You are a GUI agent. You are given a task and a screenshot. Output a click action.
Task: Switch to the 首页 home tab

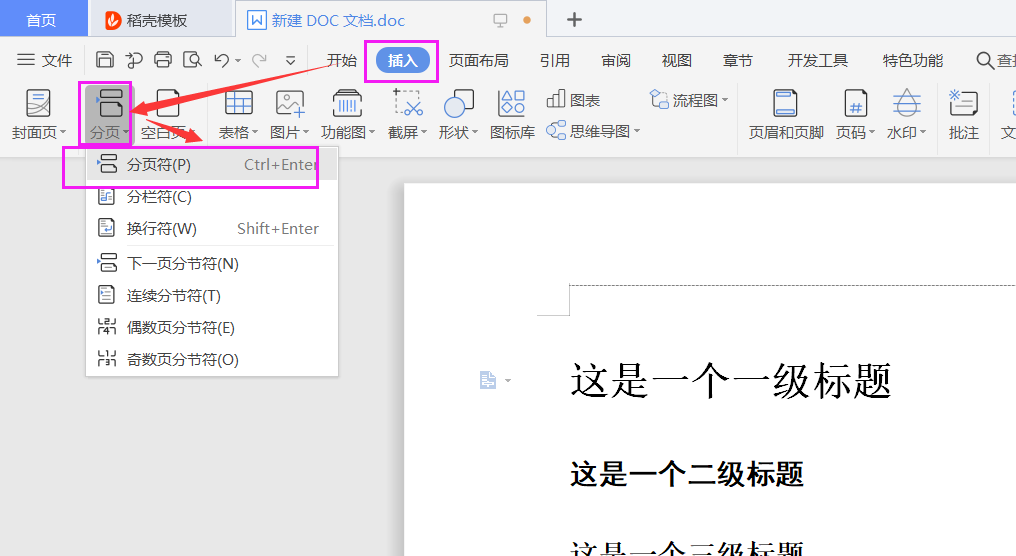pos(41,20)
